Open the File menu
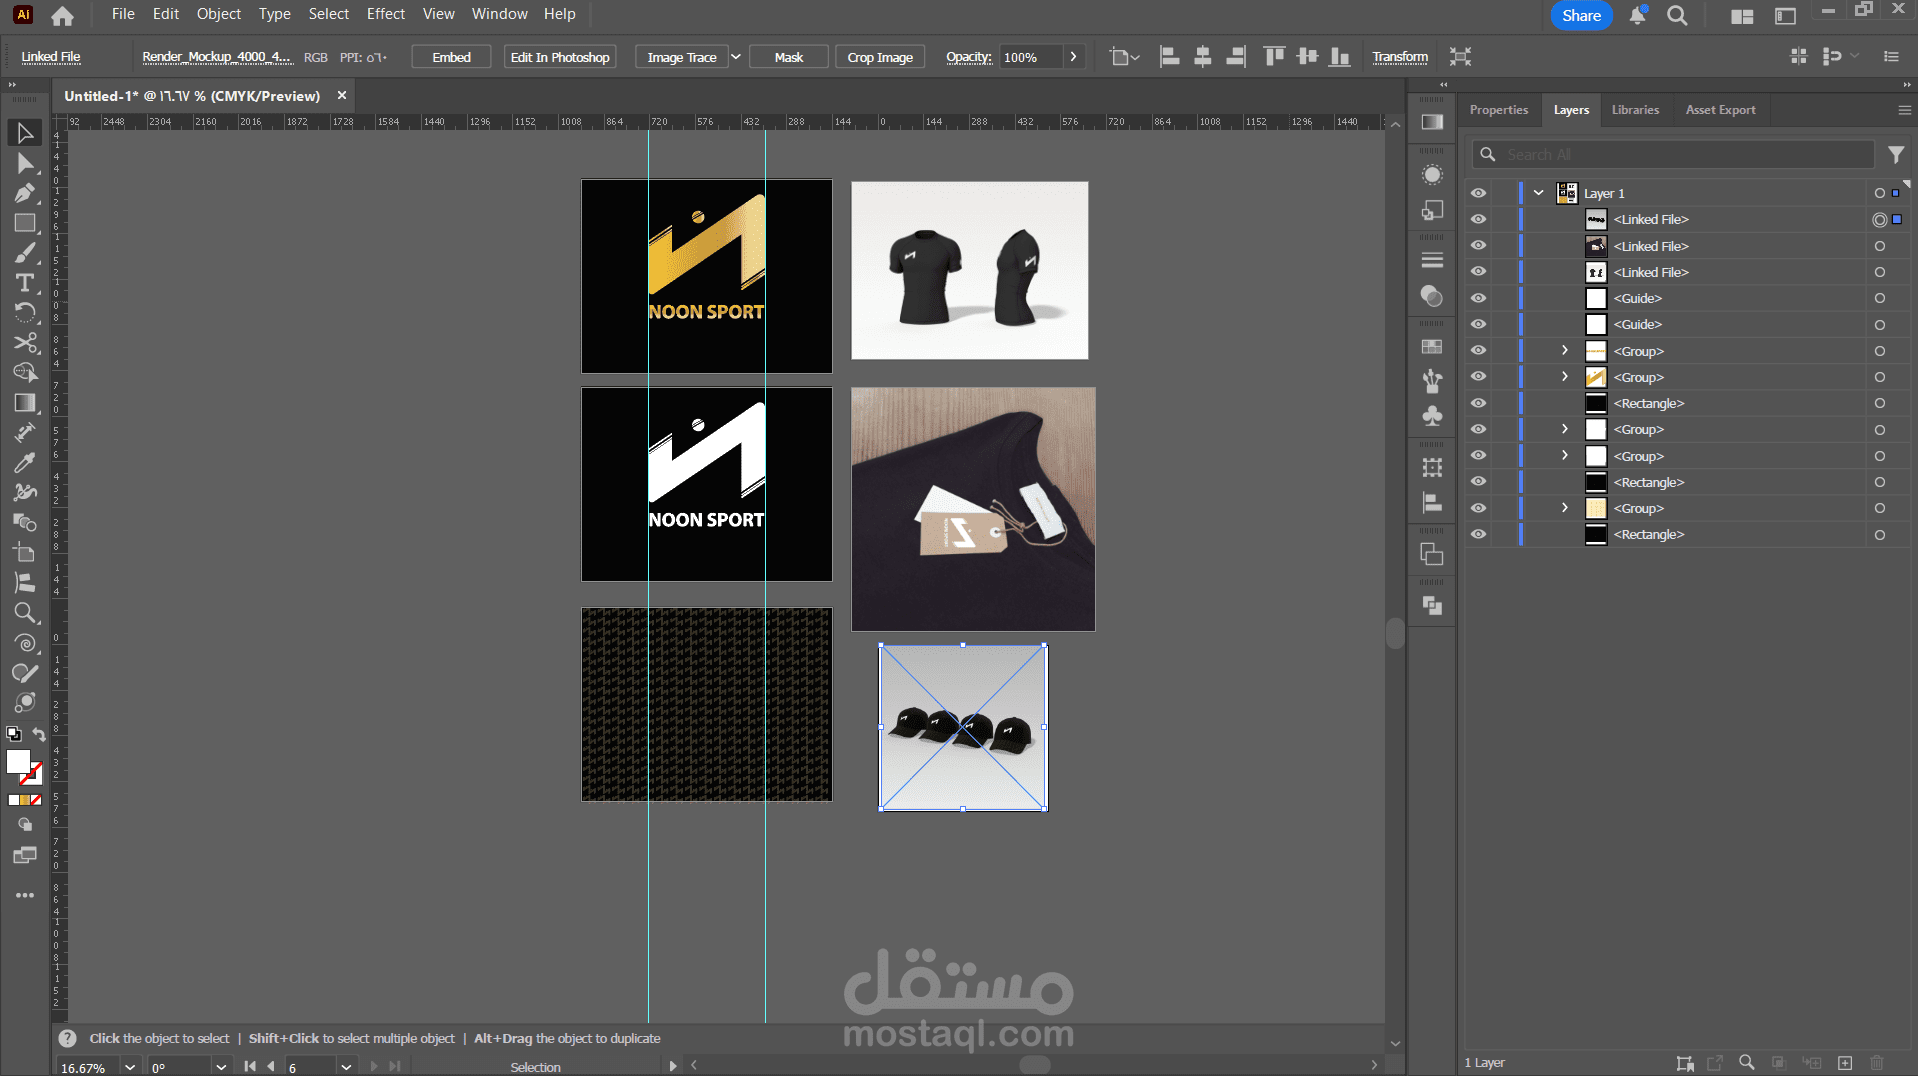This screenshot has height=1076, width=1918. click(x=123, y=14)
